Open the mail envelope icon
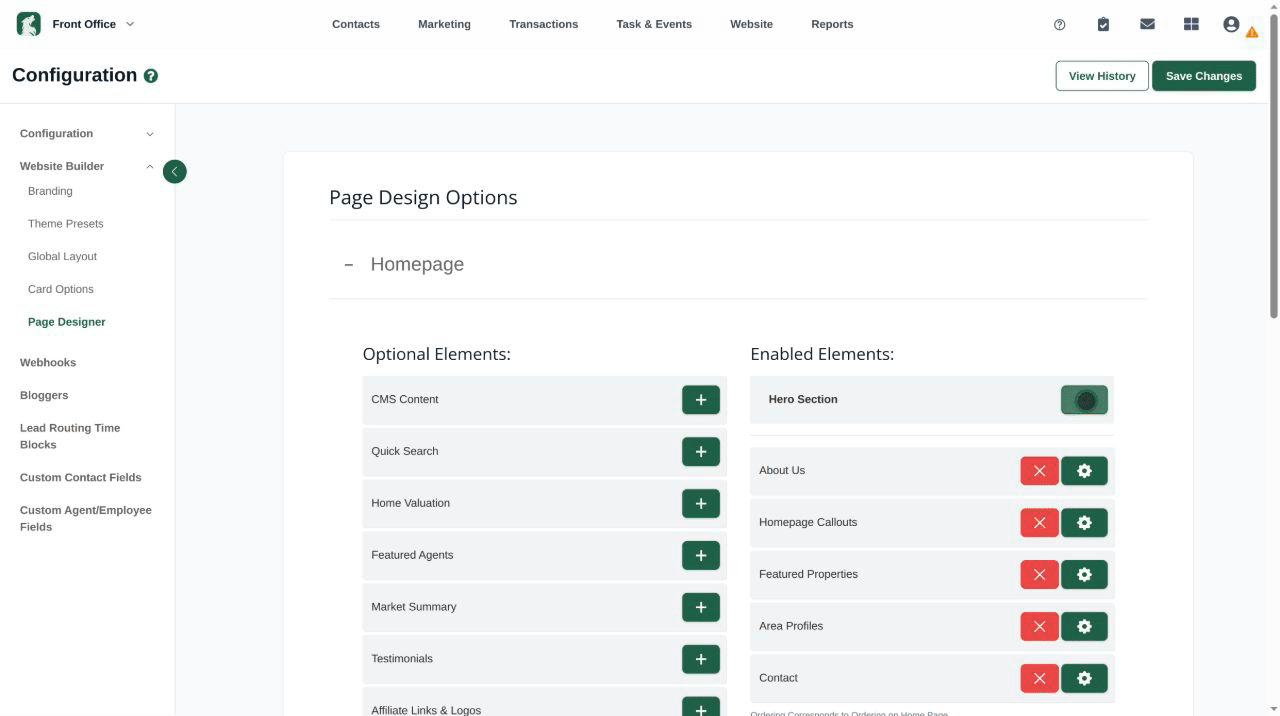Viewport: 1280px width, 716px height. click(x=1147, y=24)
